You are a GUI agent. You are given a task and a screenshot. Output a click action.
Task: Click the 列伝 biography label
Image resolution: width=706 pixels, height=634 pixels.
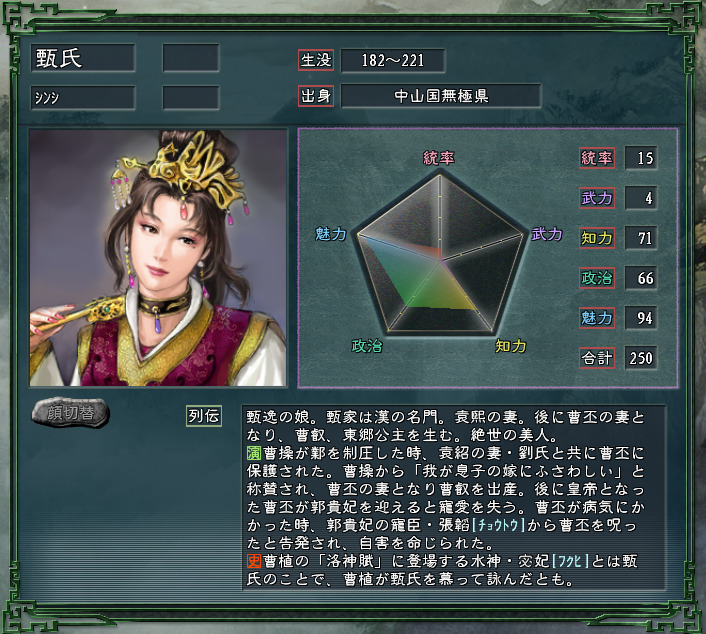(x=204, y=416)
